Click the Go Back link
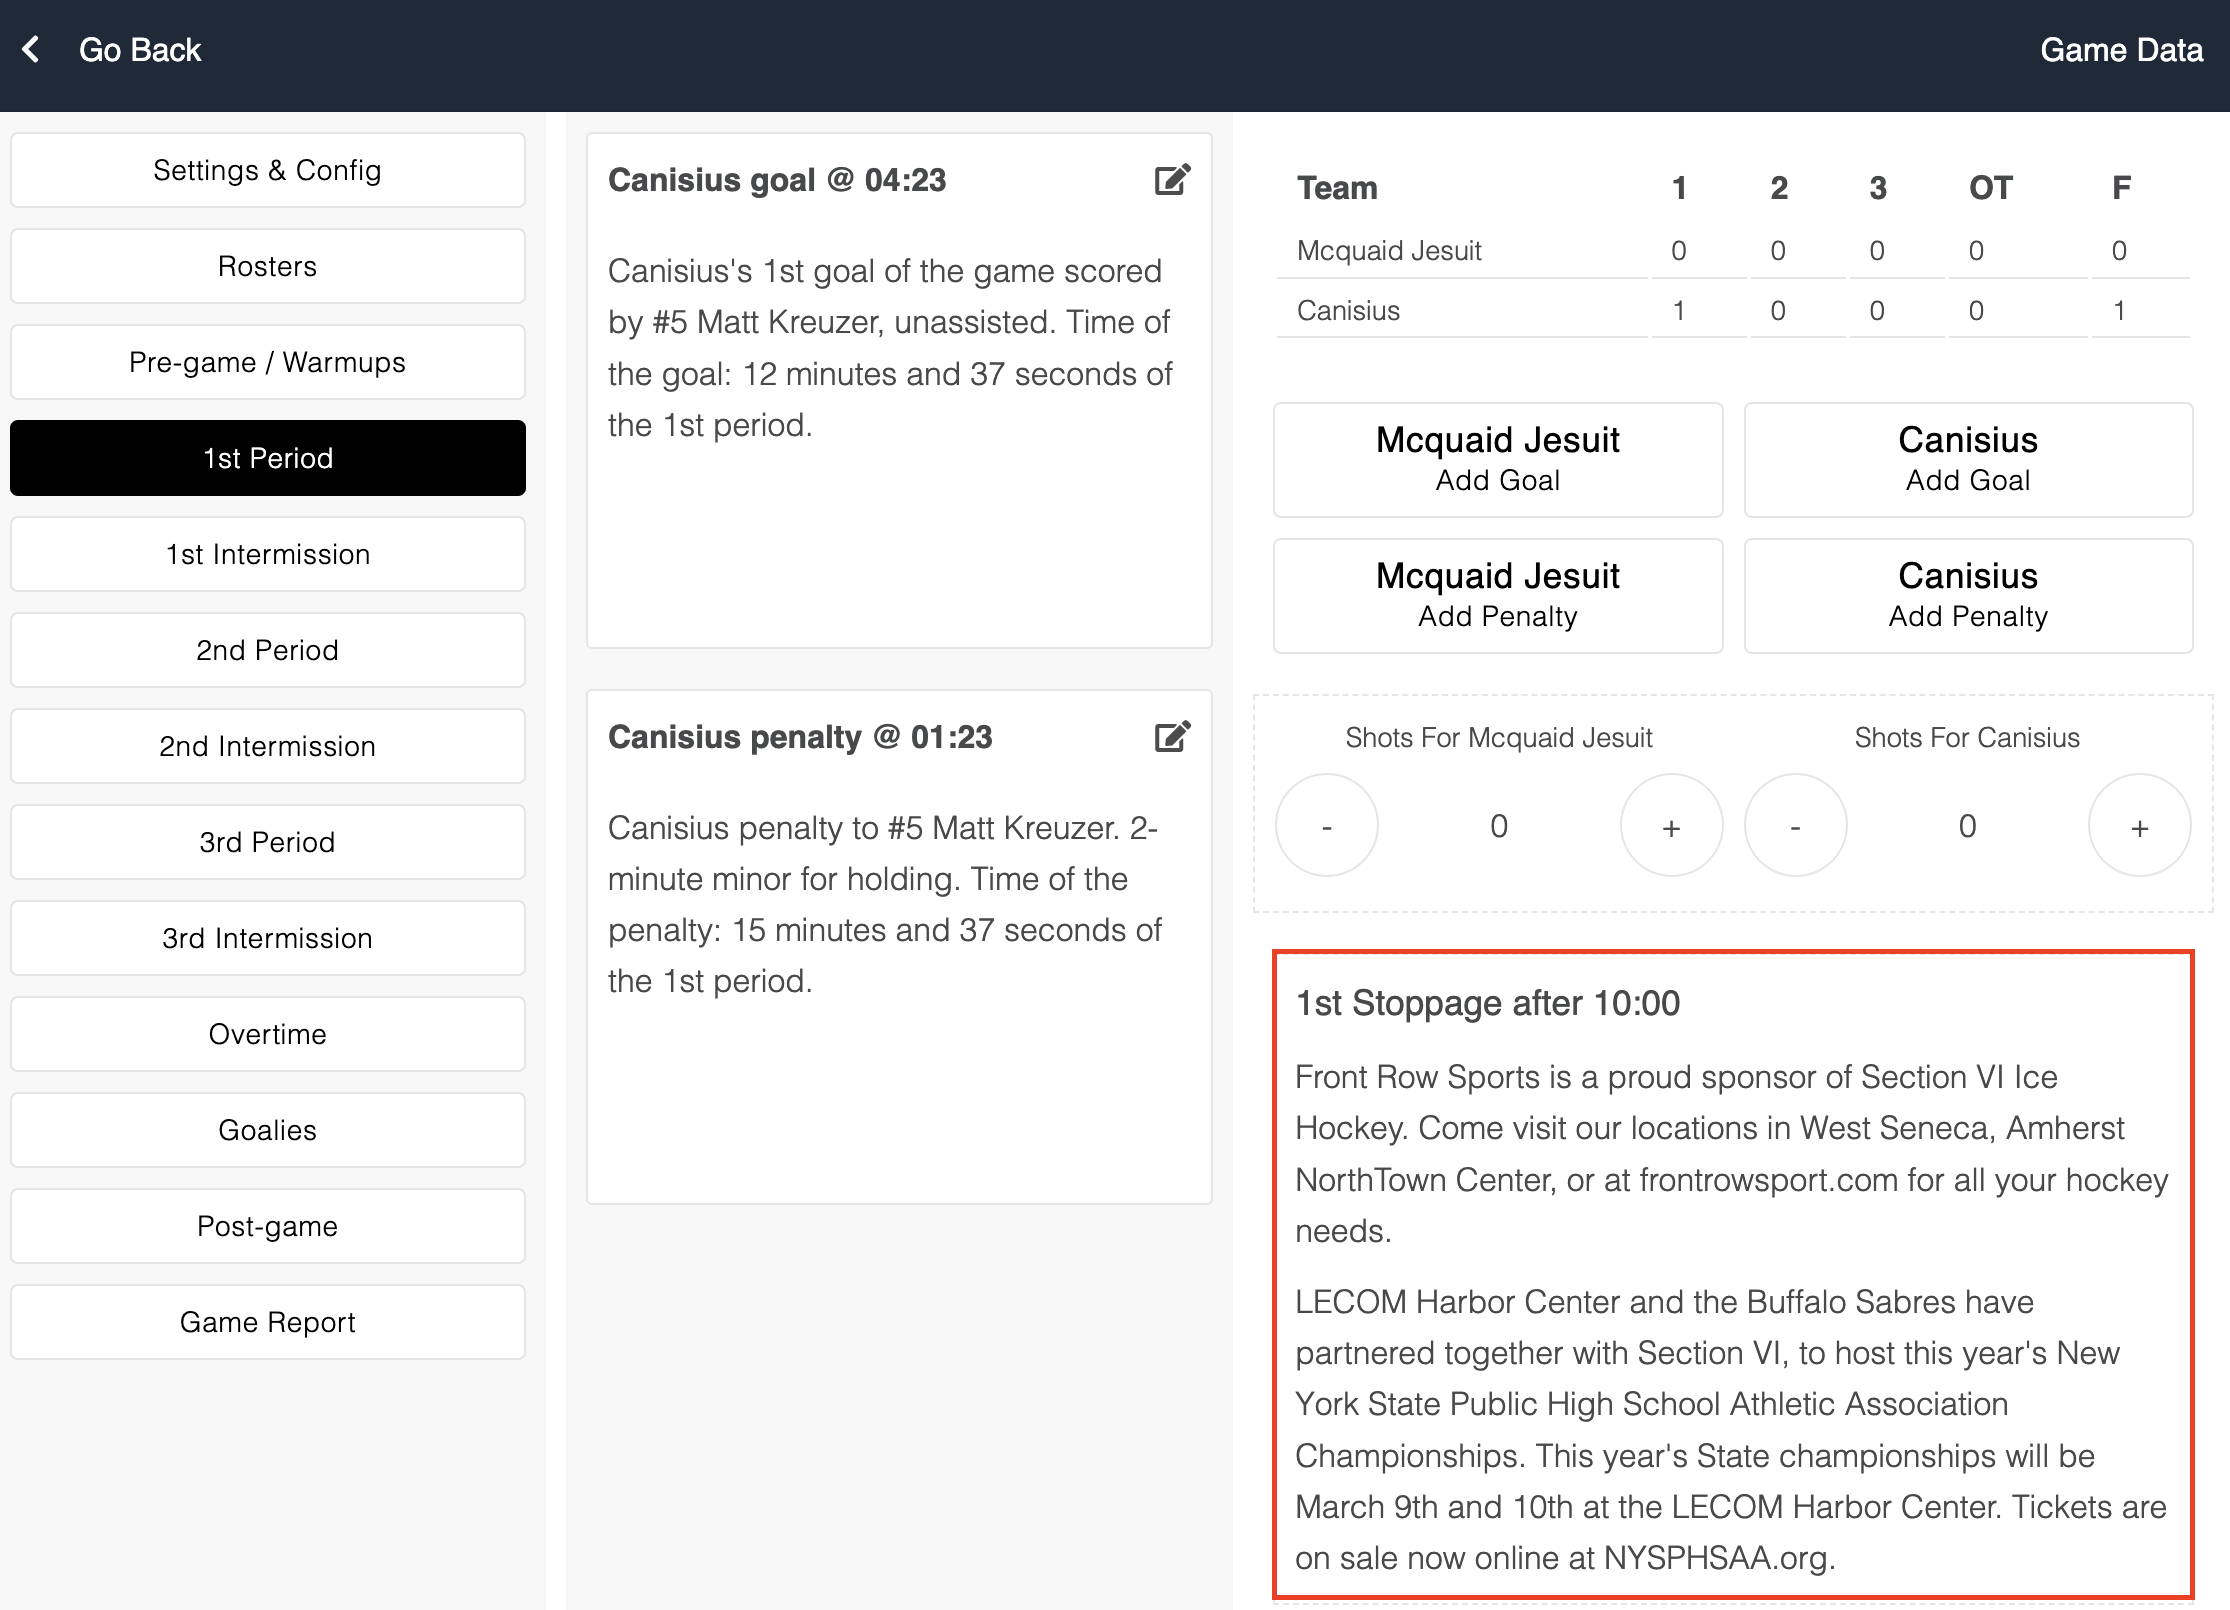 pyautogui.click(x=140, y=50)
